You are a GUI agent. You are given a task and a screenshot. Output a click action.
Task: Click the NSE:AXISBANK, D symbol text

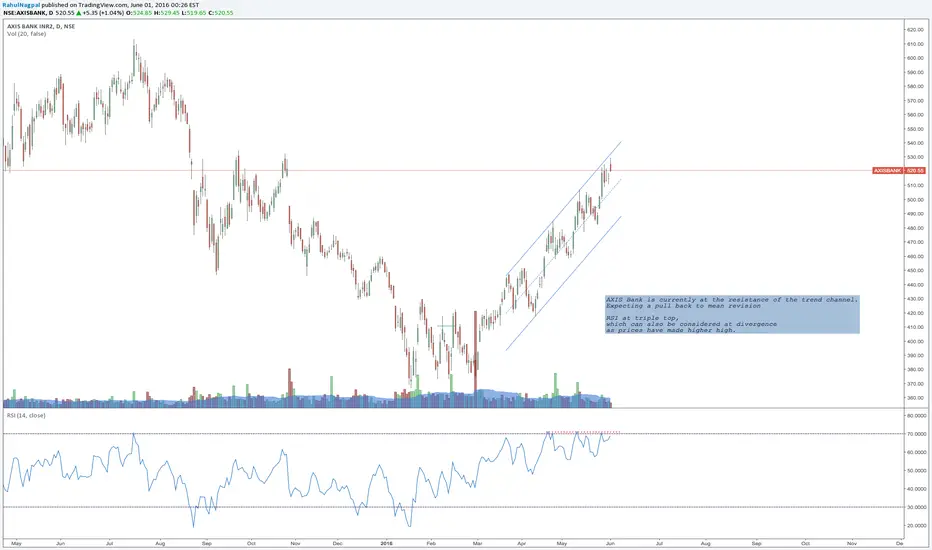point(28,12)
